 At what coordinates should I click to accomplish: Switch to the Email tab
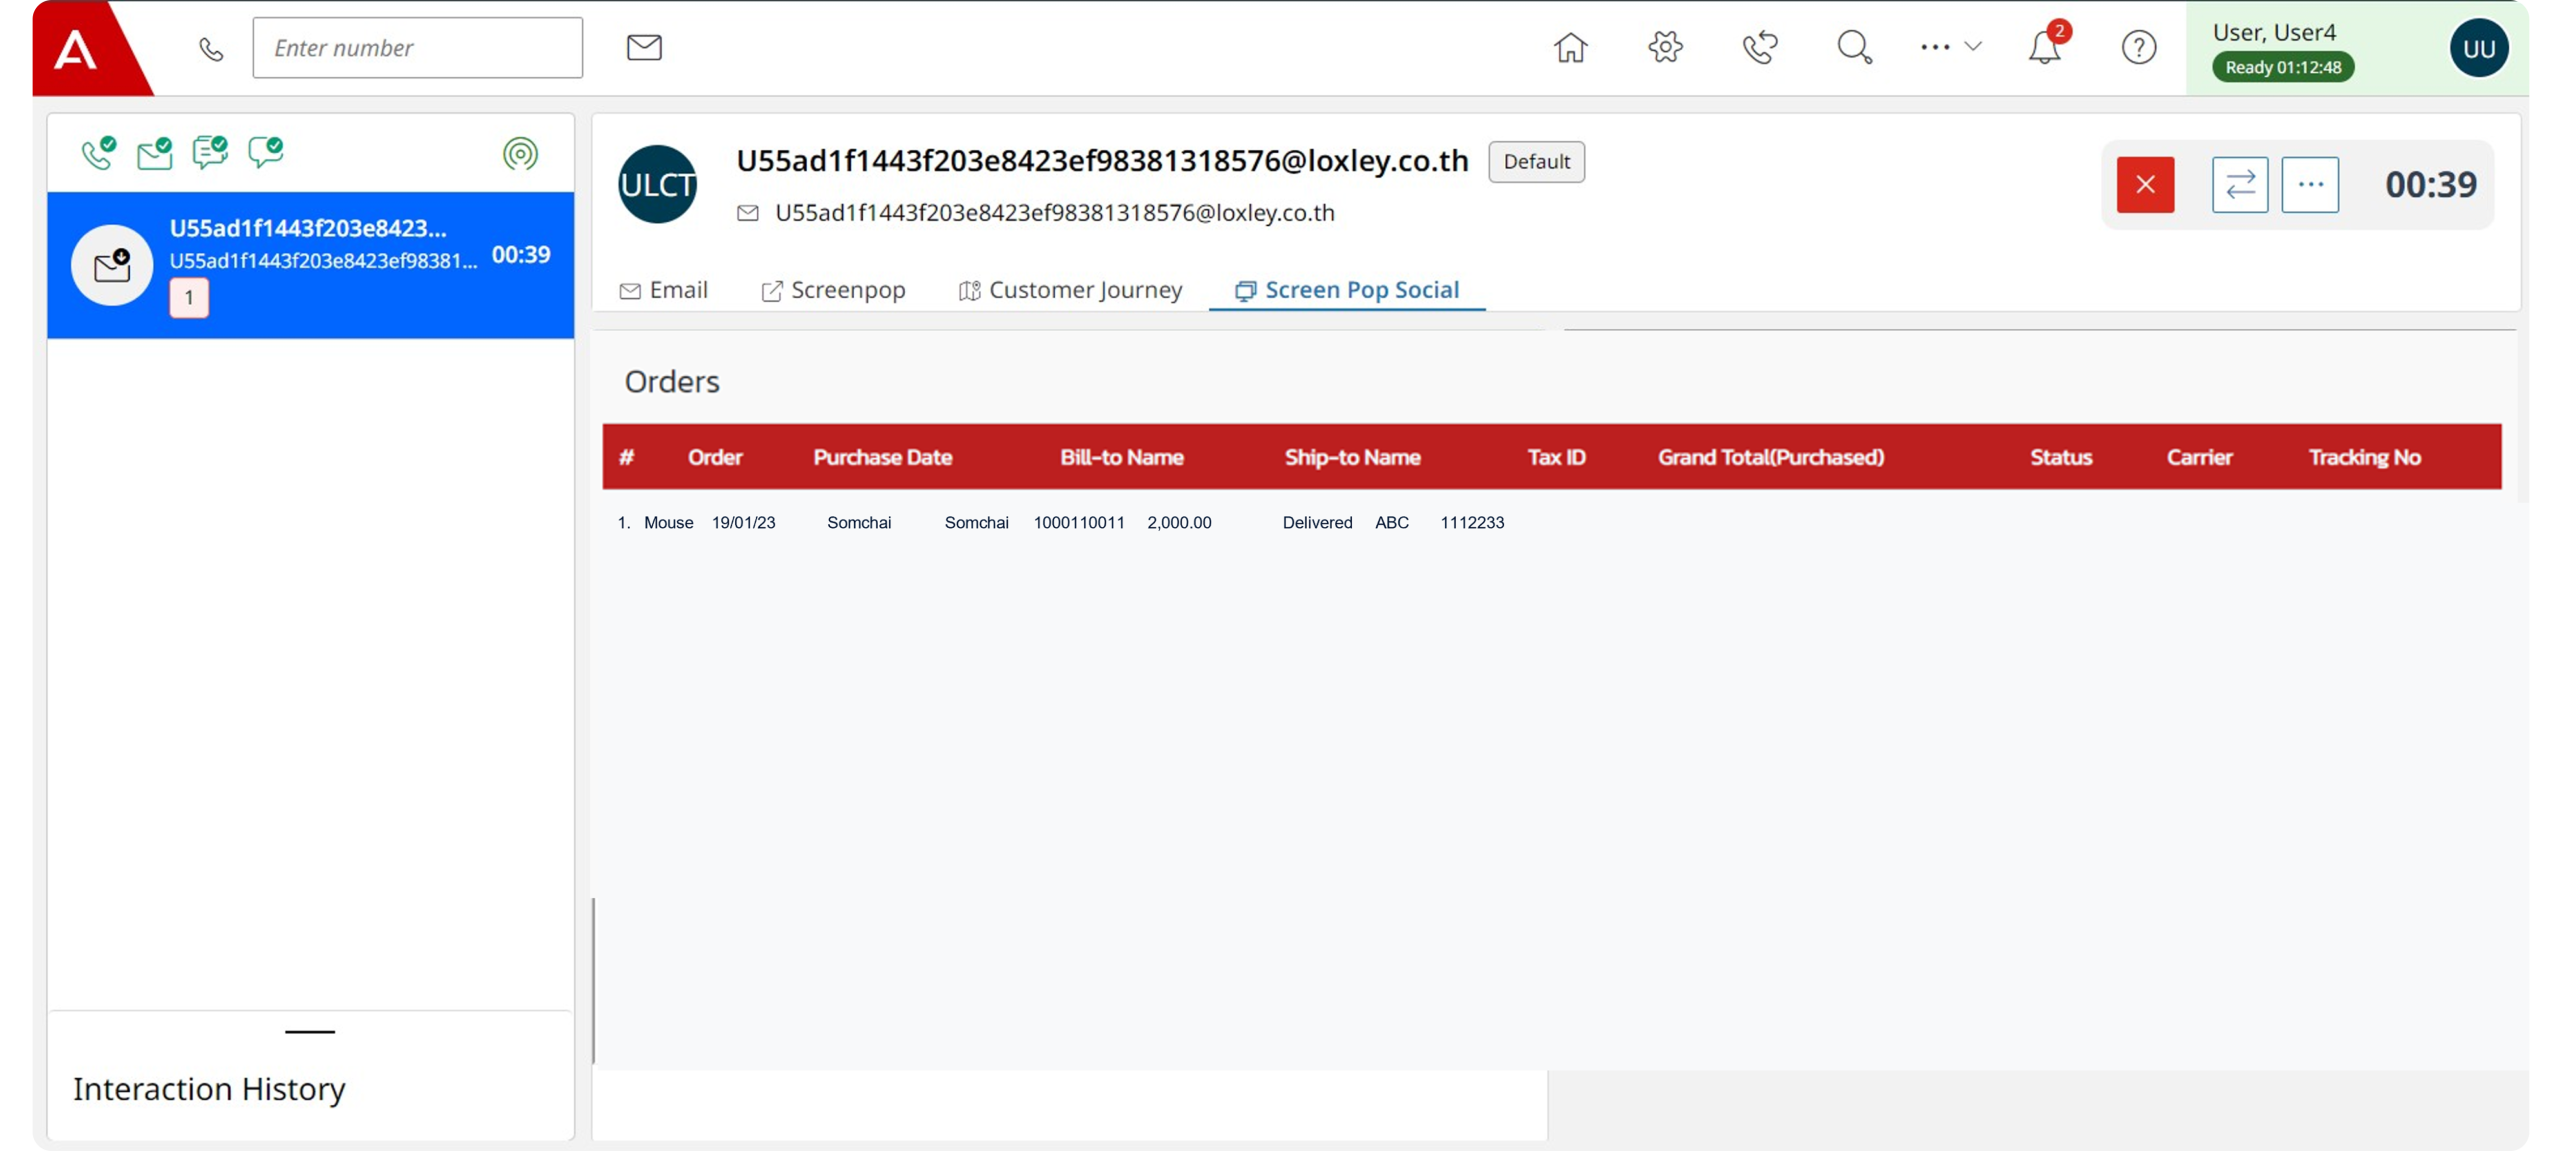(x=664, y=290)
